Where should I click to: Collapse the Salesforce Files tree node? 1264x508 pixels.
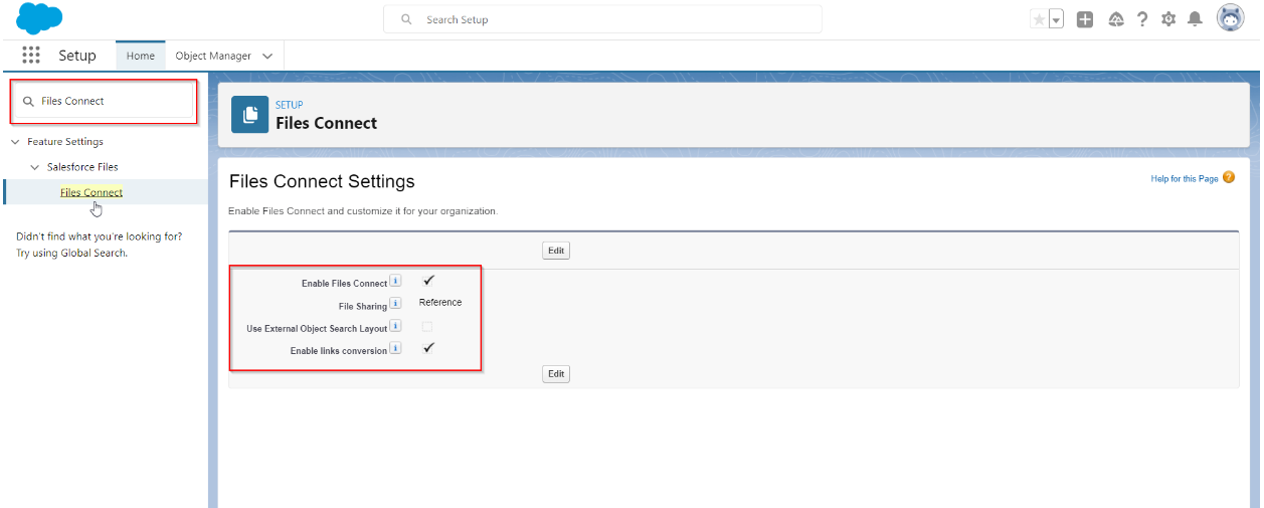[x=35, y=167]
